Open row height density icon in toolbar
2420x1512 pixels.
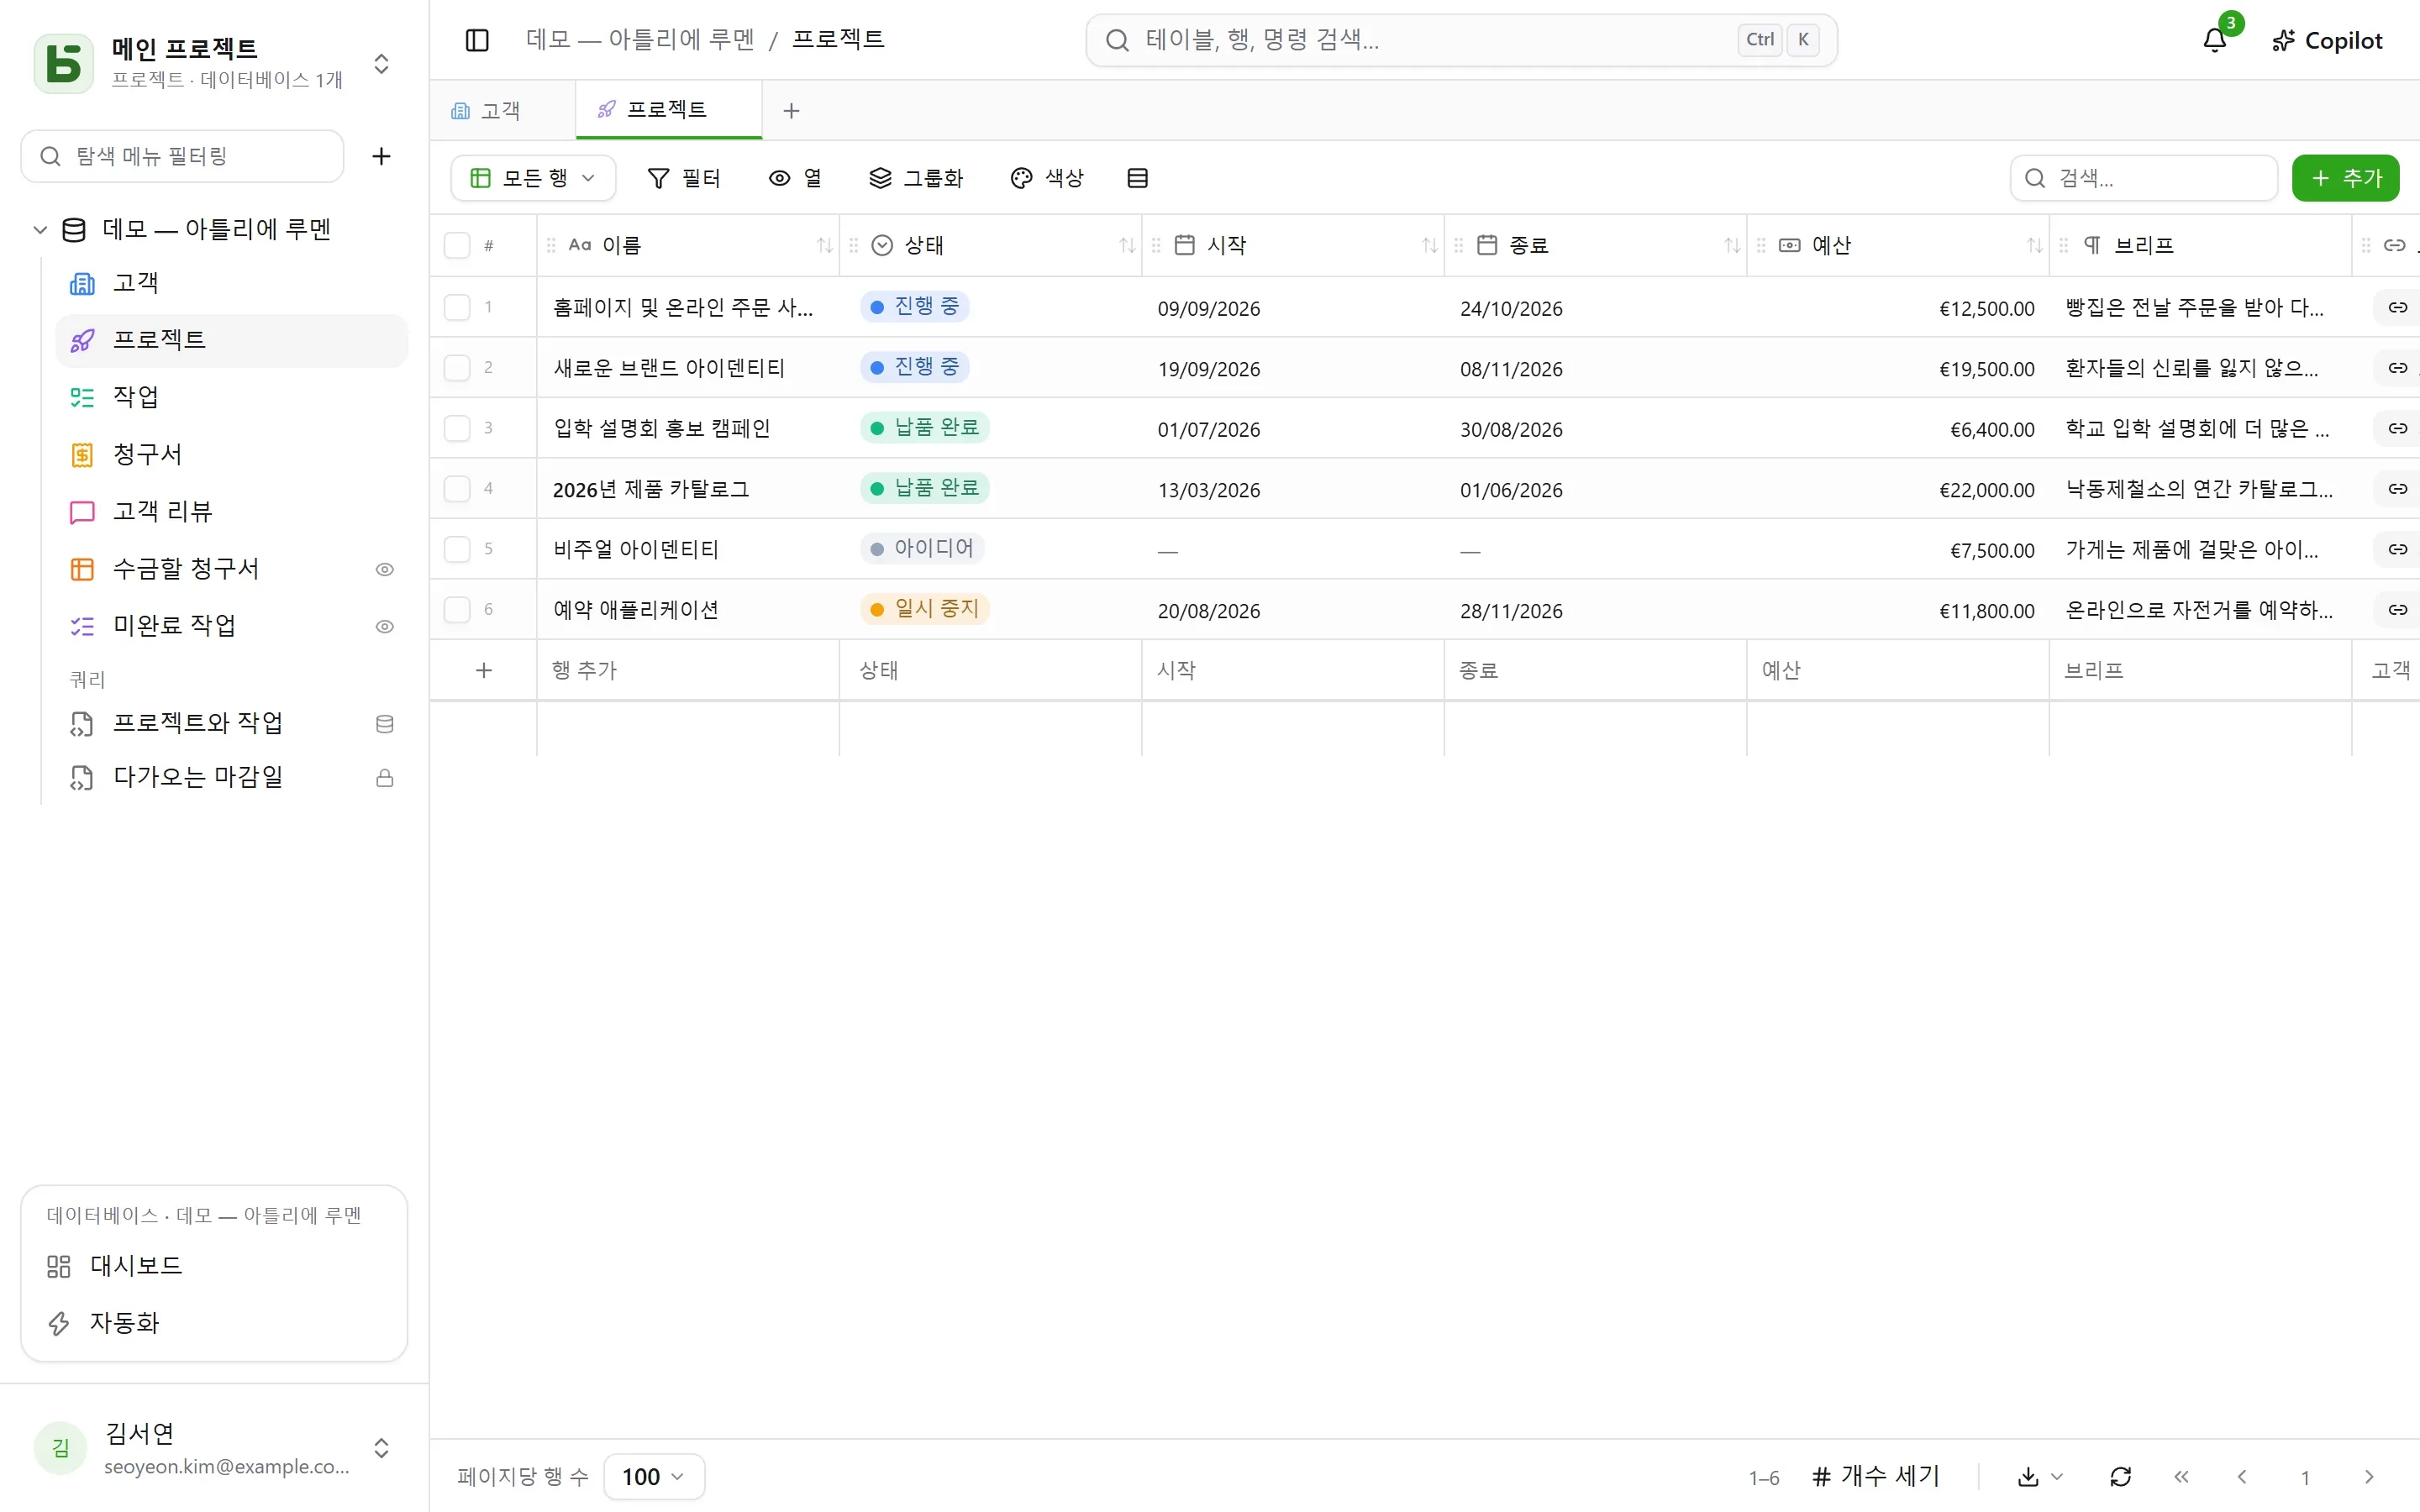(1137, 178)
